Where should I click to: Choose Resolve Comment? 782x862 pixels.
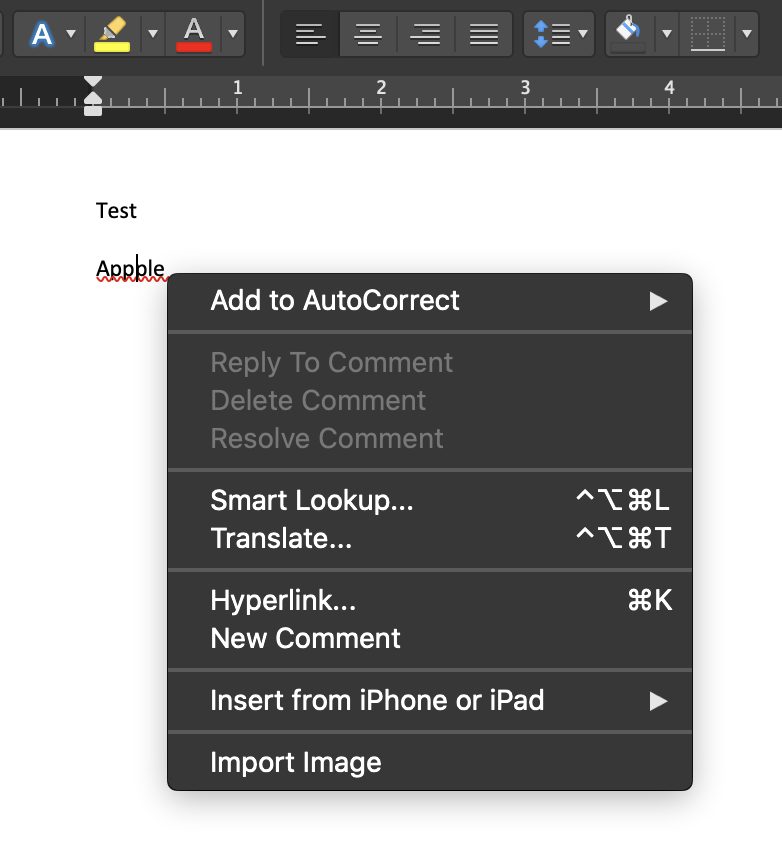pyautogui.click(x=429, y=439)
